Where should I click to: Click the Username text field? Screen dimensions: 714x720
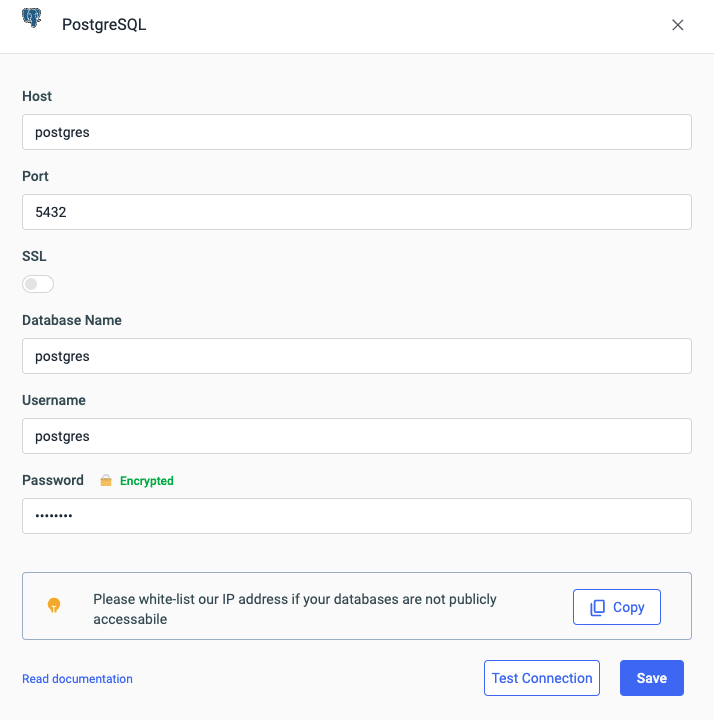pos(356,436)
